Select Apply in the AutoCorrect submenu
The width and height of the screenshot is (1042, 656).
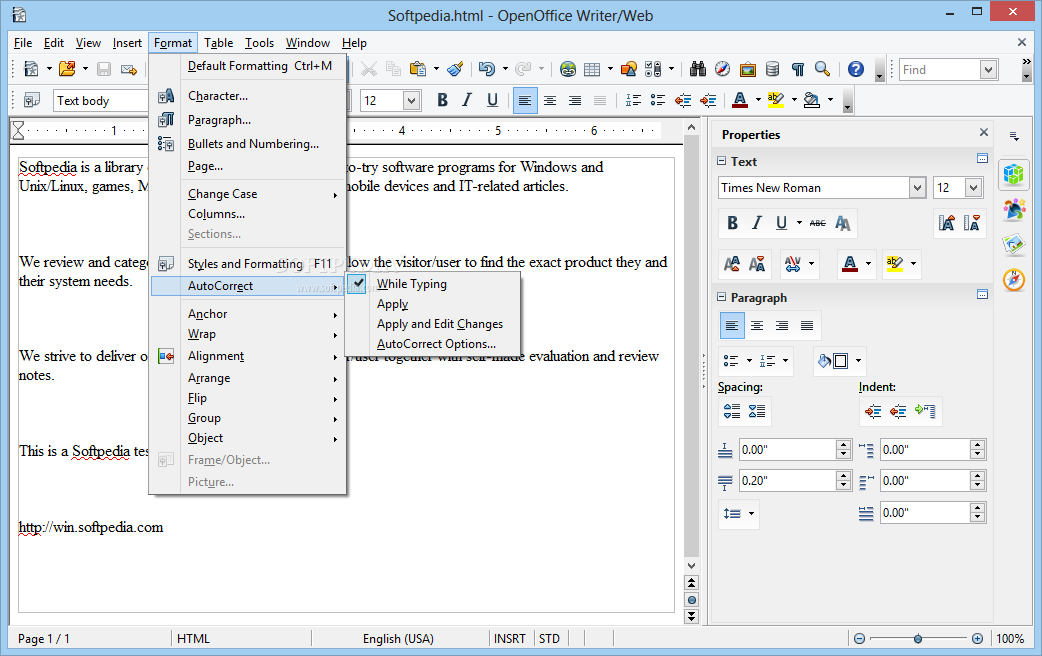click(x=435, y=304)
